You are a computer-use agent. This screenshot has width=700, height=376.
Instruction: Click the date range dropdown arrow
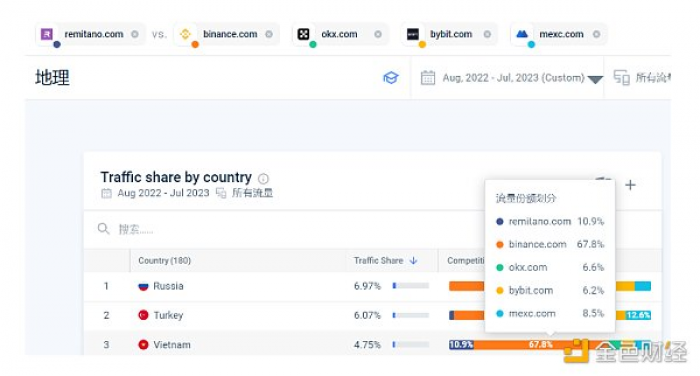pos(595,79)
